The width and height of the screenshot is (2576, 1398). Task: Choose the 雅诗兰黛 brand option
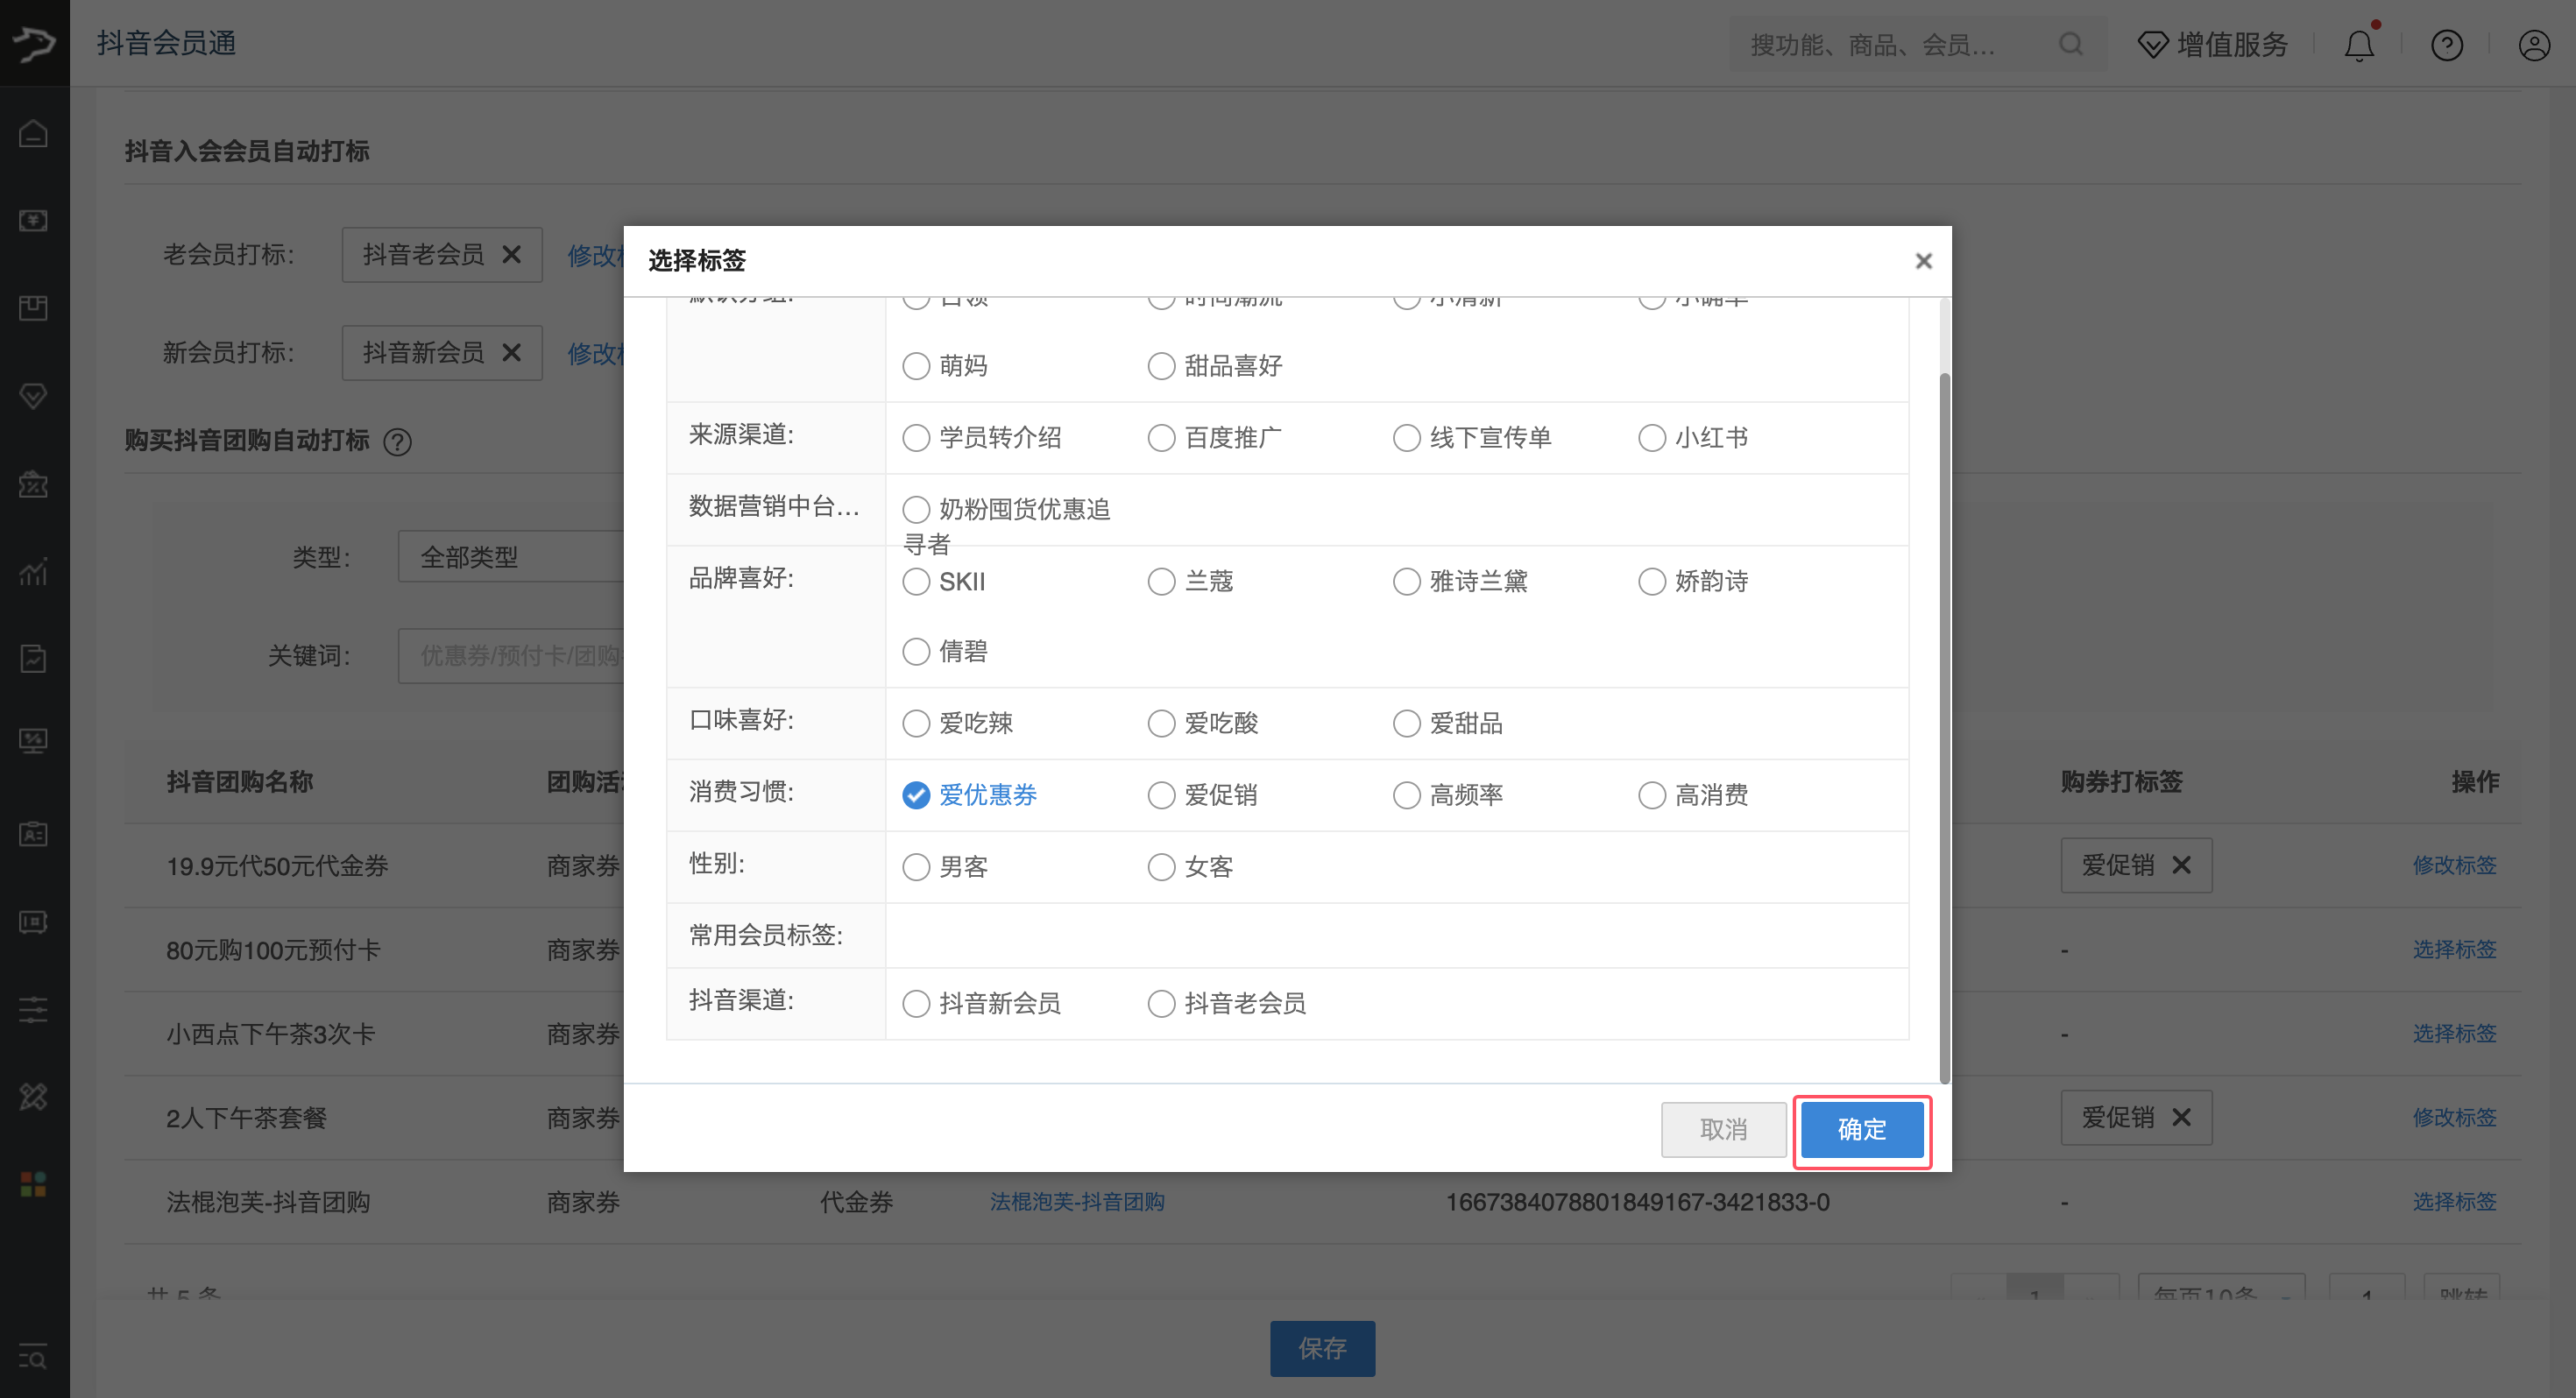tap(1460, 582)
